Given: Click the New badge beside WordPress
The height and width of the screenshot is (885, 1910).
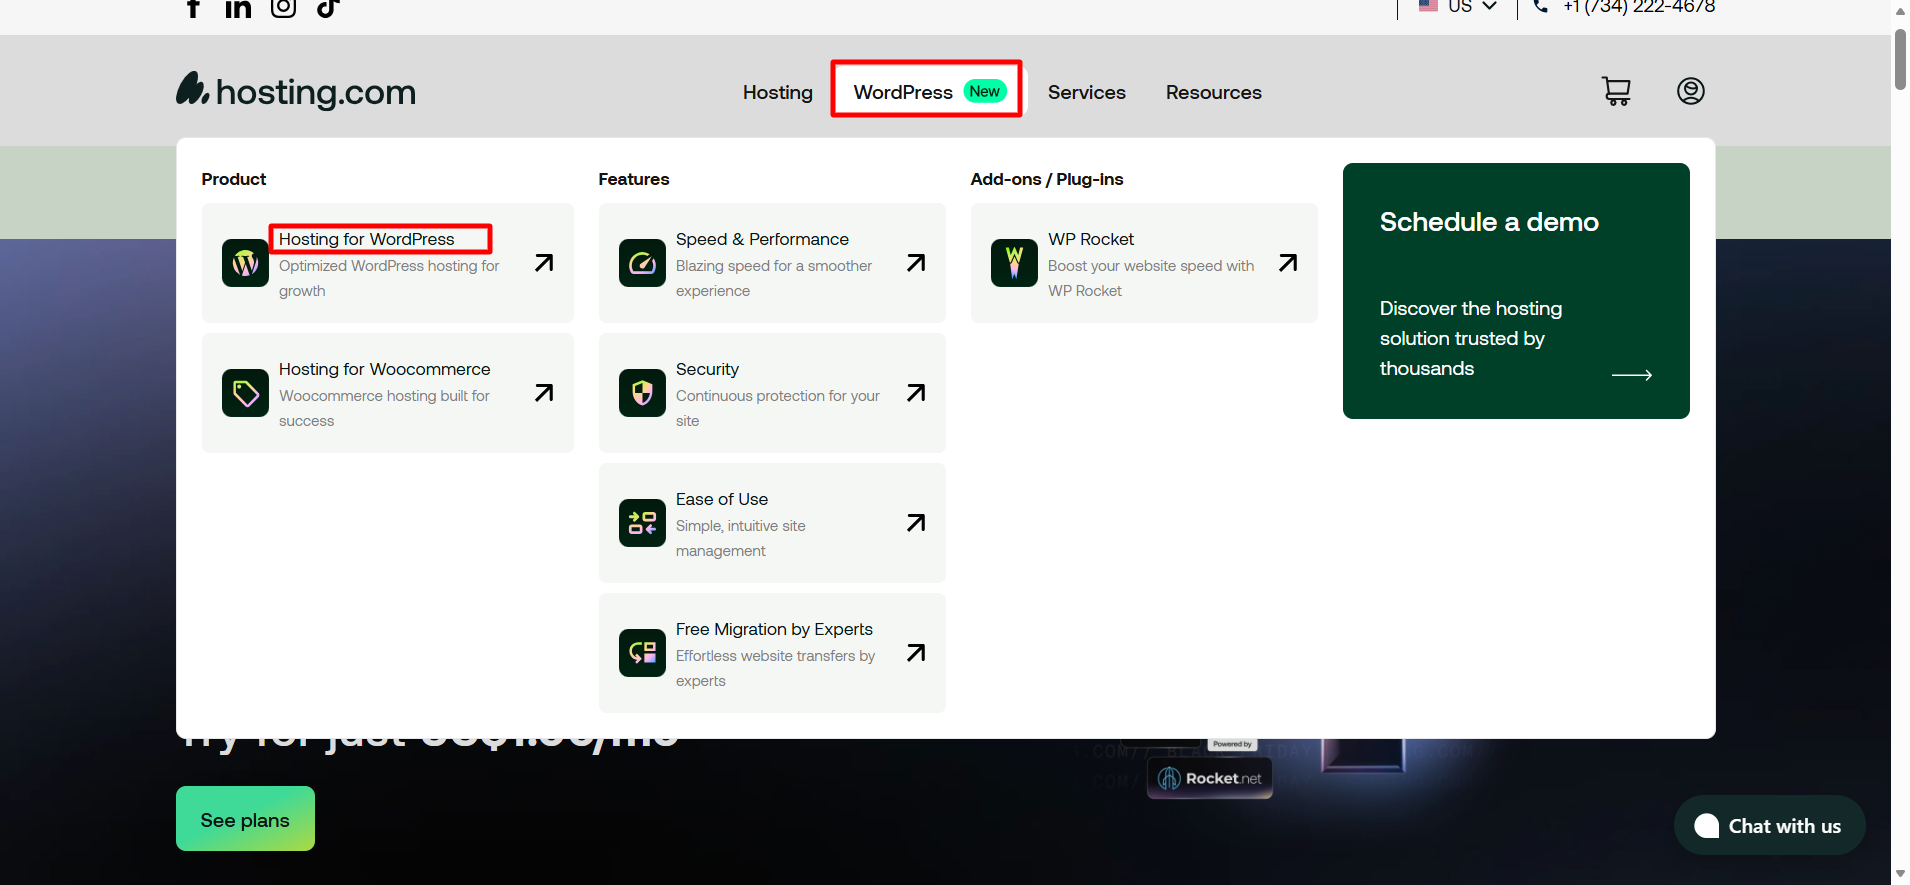Looking at the screenshot, I should click(x=985, y=91).
